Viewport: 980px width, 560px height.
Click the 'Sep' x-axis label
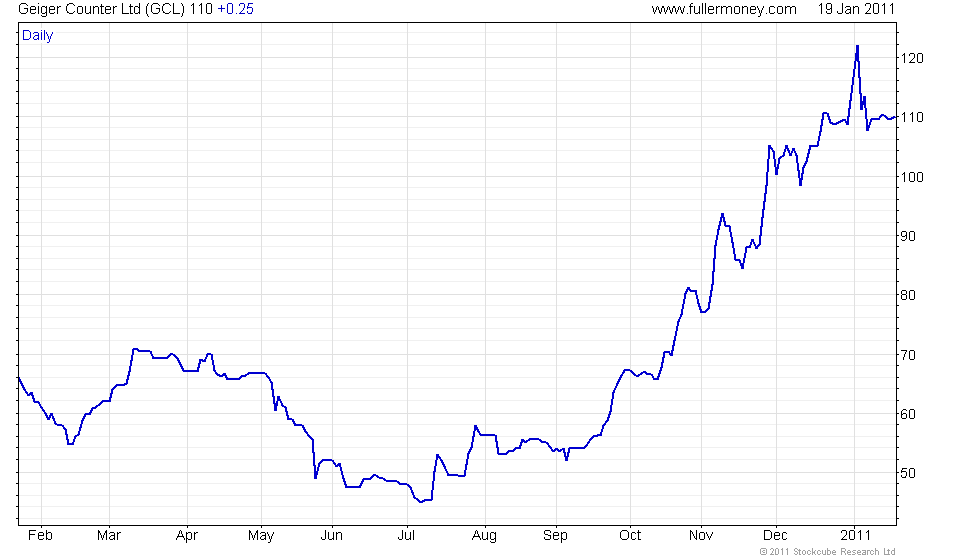pyautogui.click(x=555, y=536)
